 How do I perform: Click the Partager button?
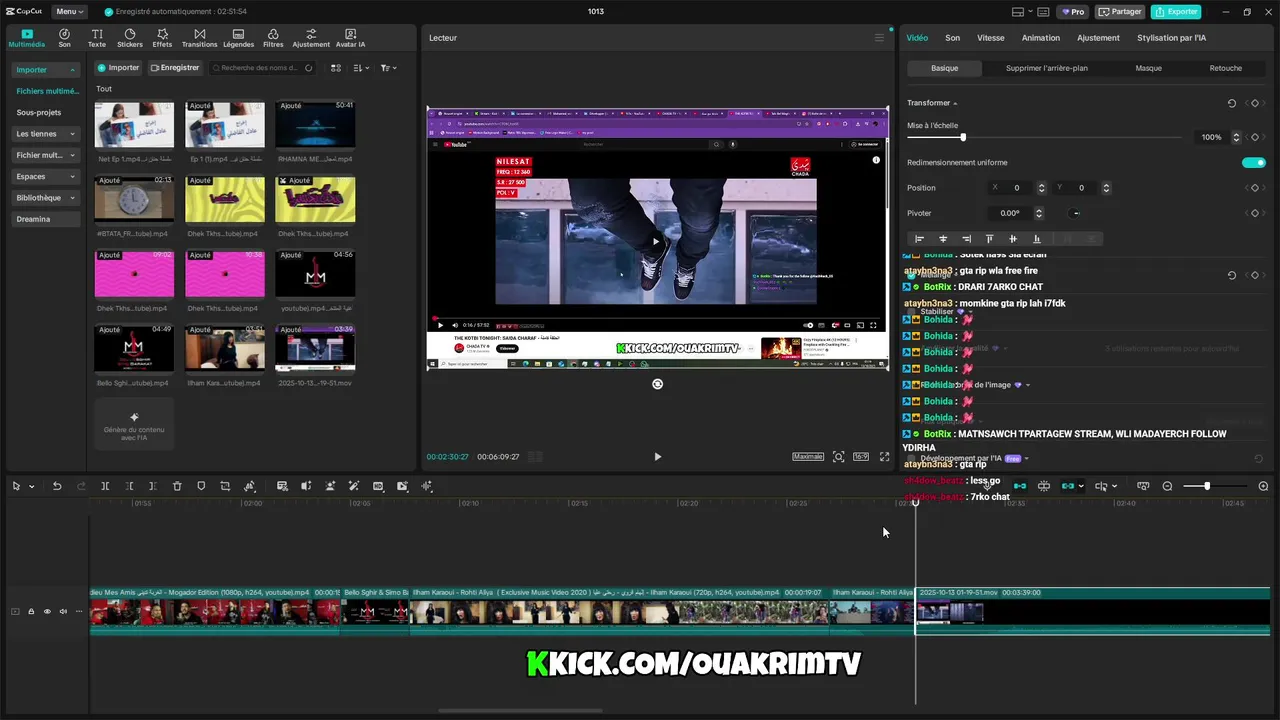coord(1120,12)
